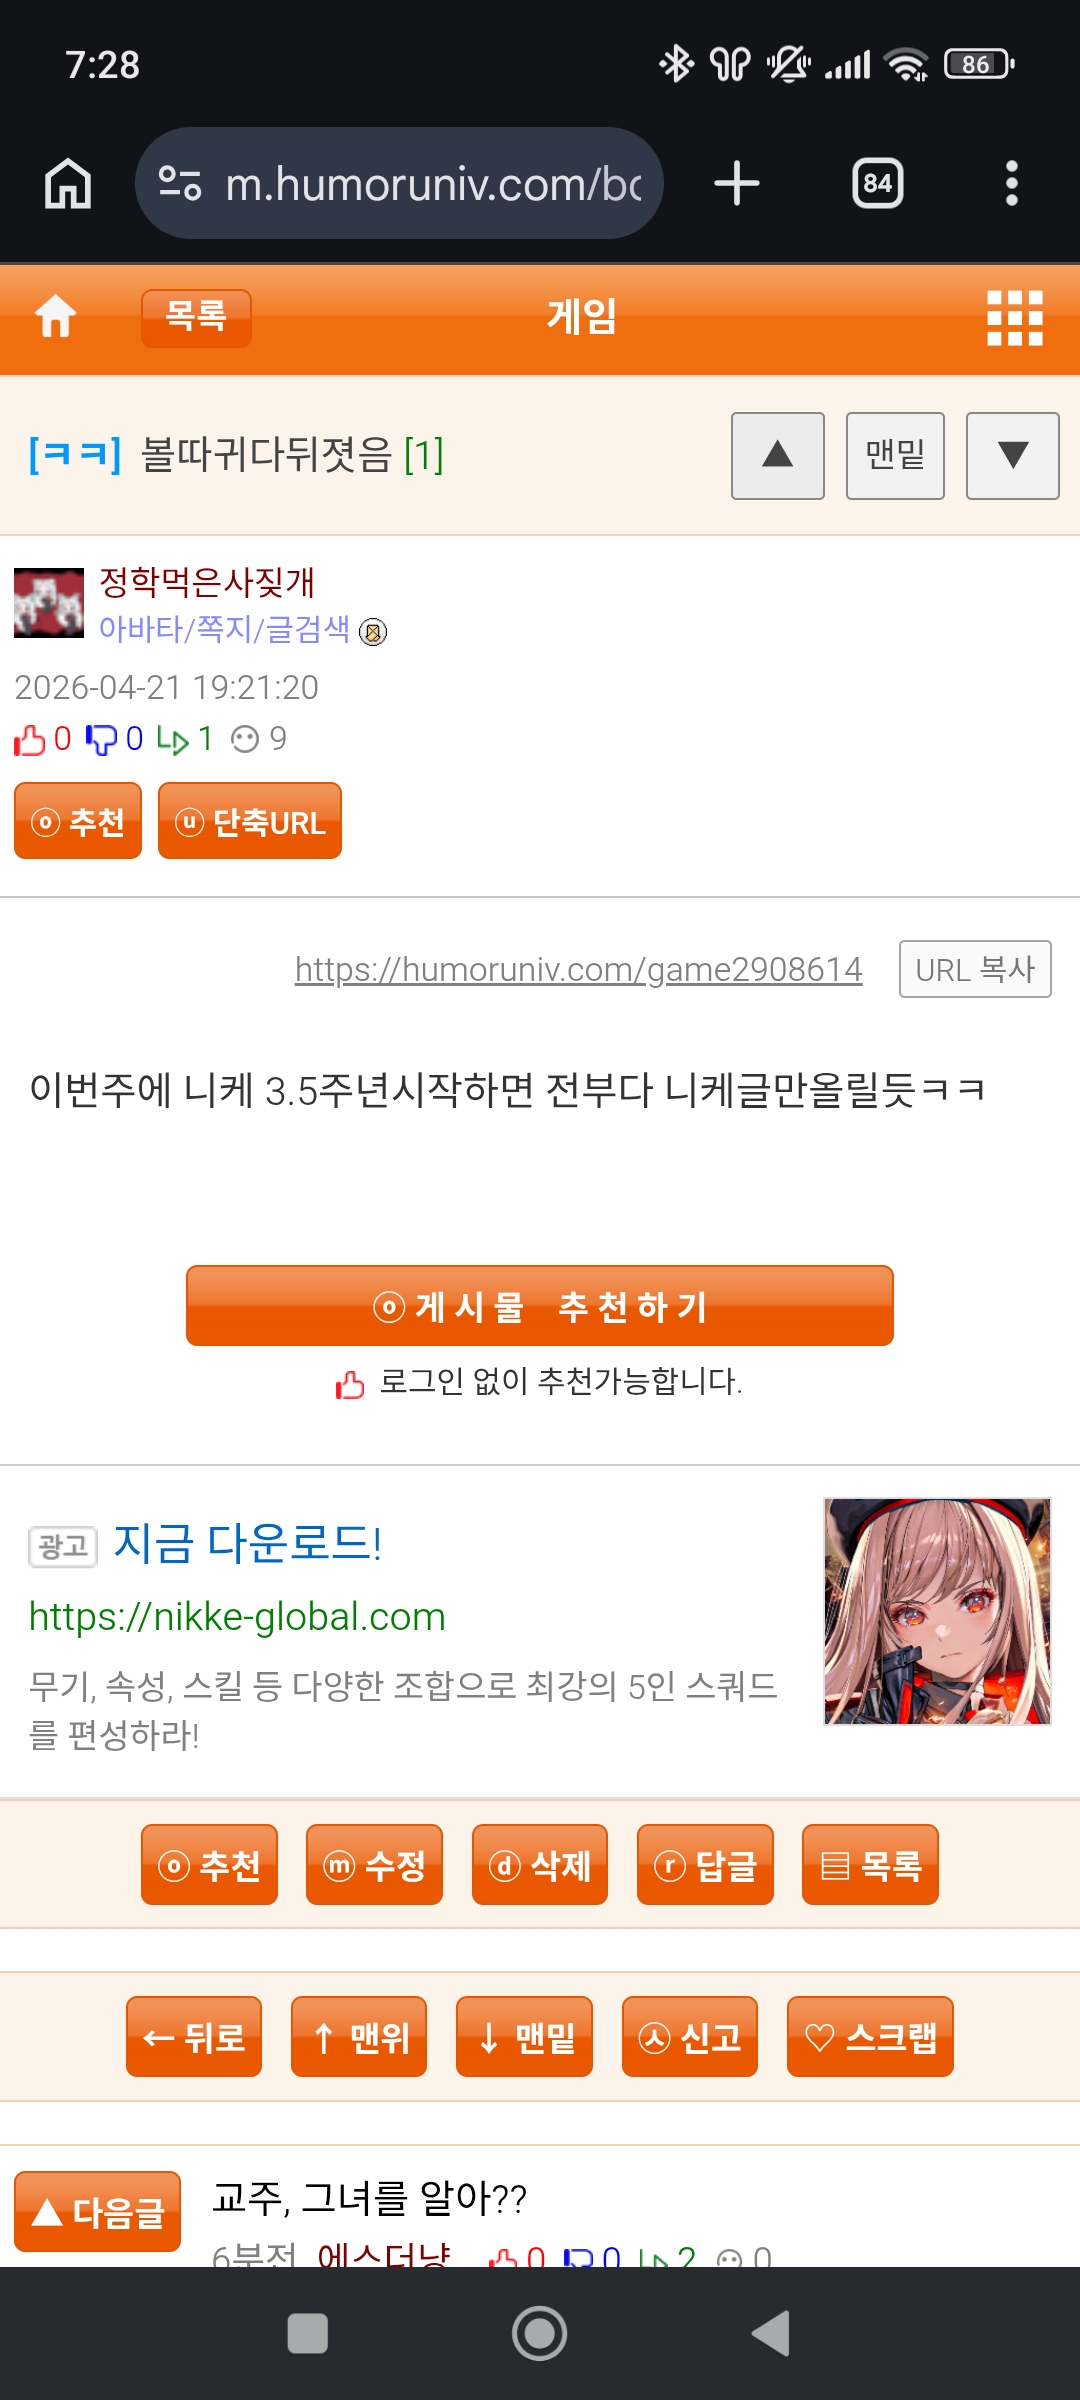Open new tab with plus icon

[737, 184]
